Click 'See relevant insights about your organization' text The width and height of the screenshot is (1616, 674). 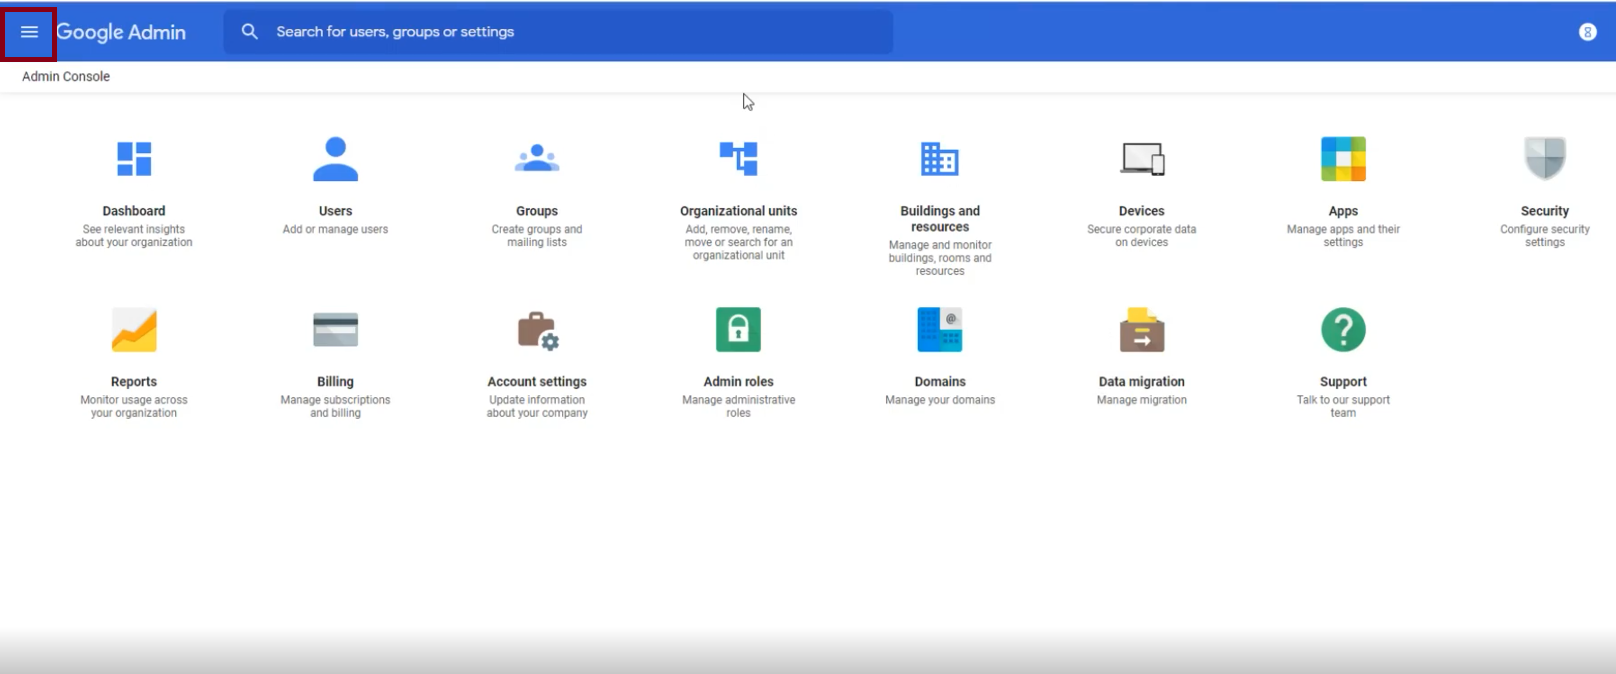(134, 236)
